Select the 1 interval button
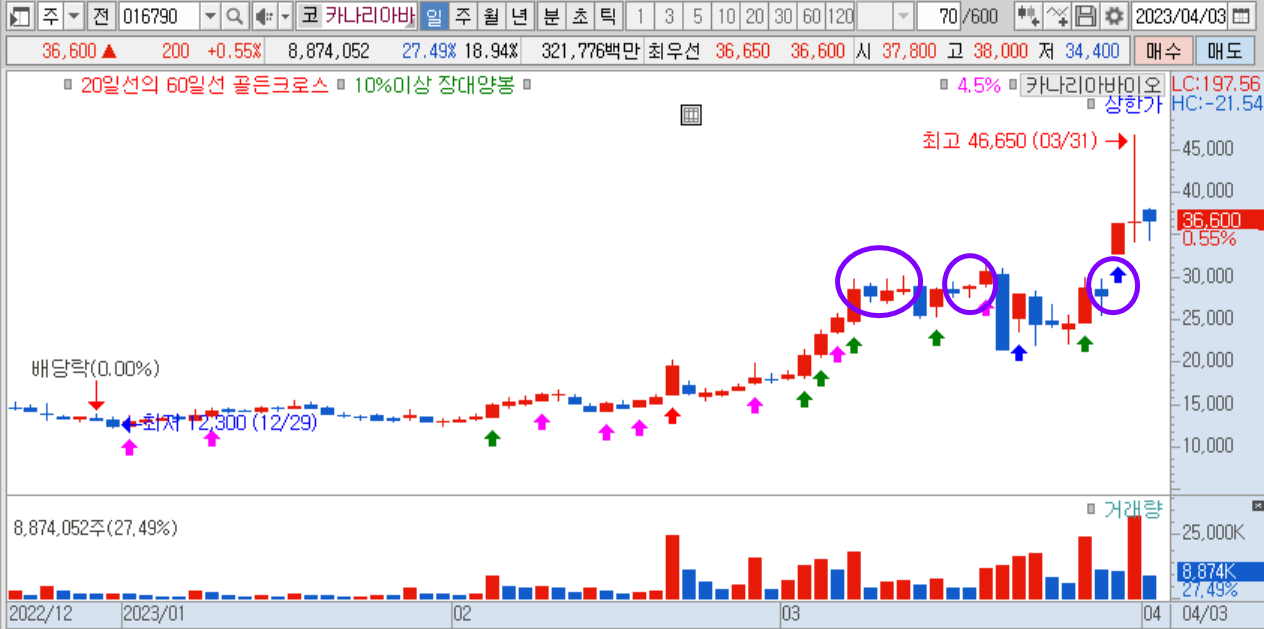This screenshot has width=1264, height=629. [640, 15]
